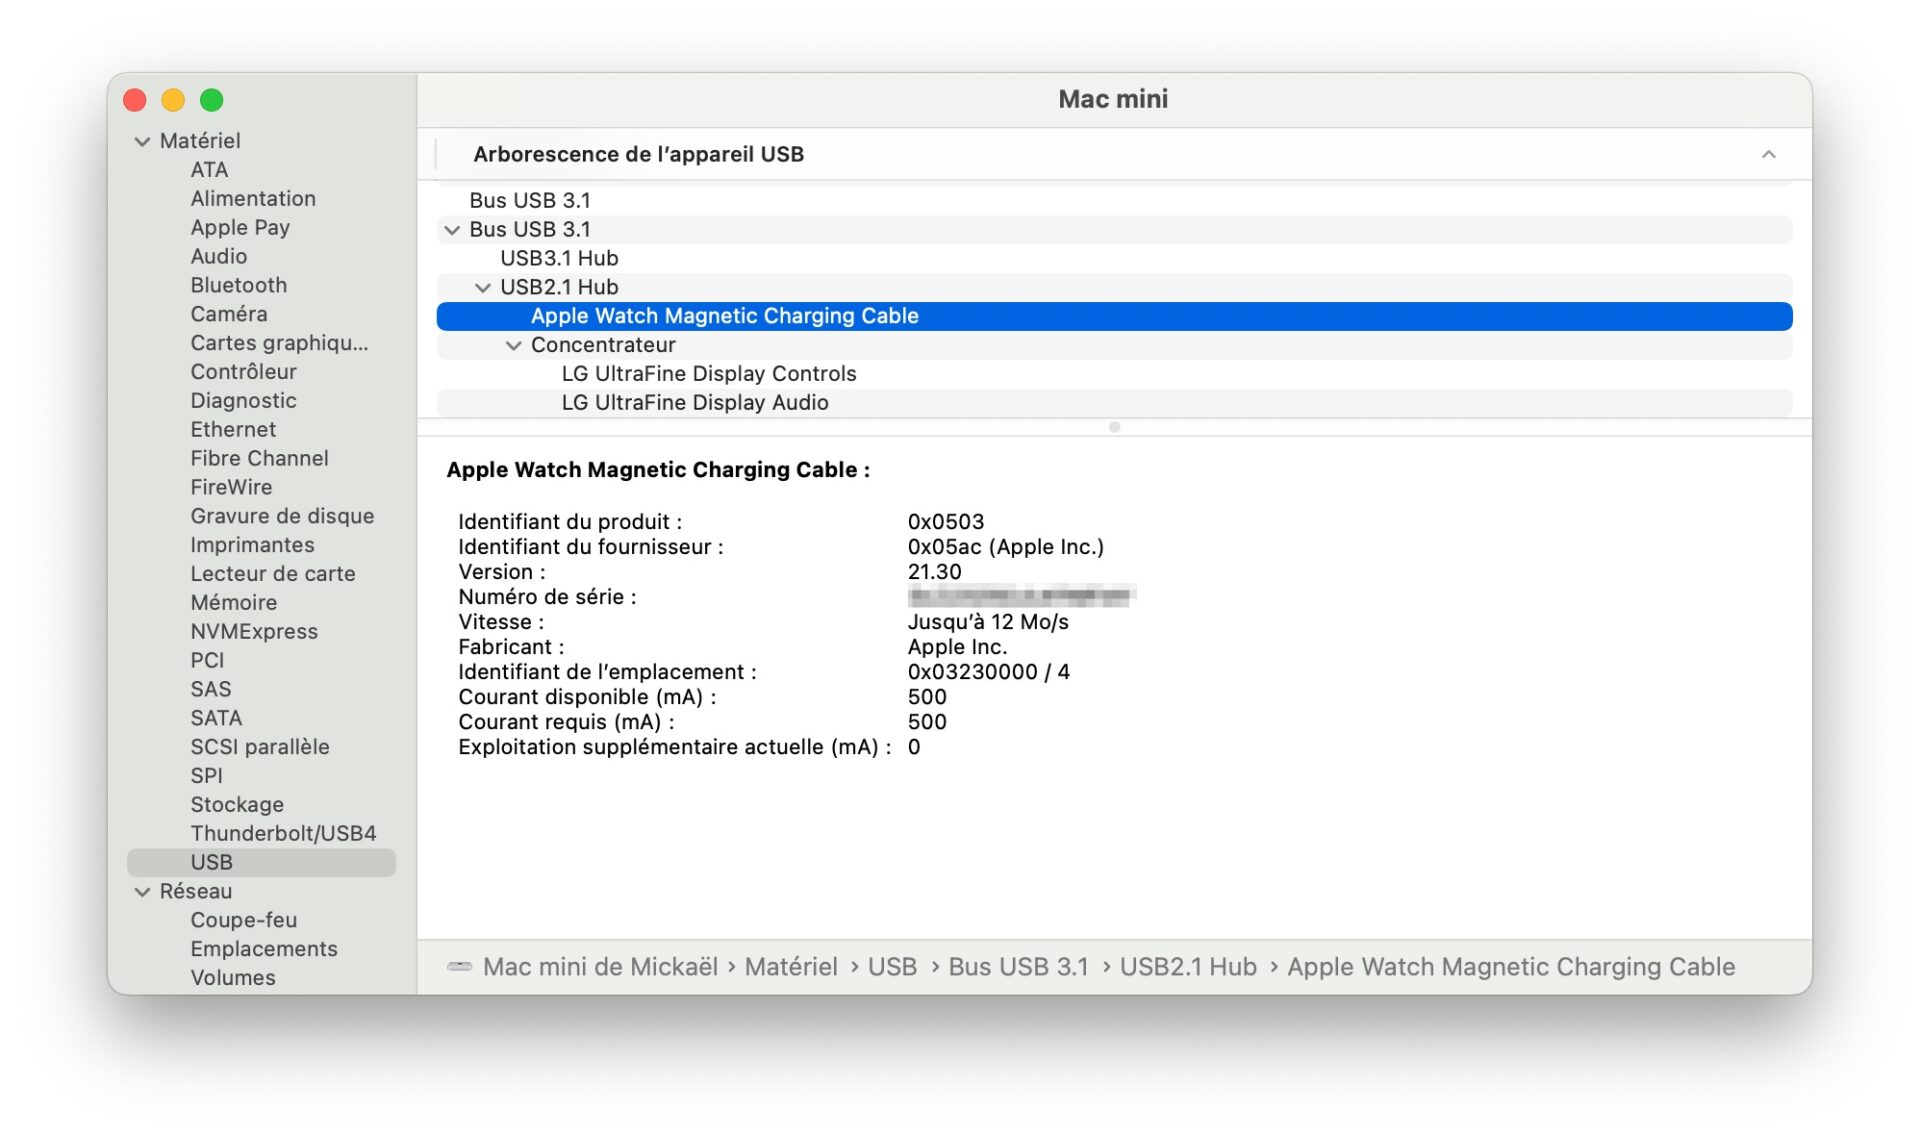Screen dimensions: 1920x1137
Task: Maximize the window with green button
Action: tap(211, 100)
